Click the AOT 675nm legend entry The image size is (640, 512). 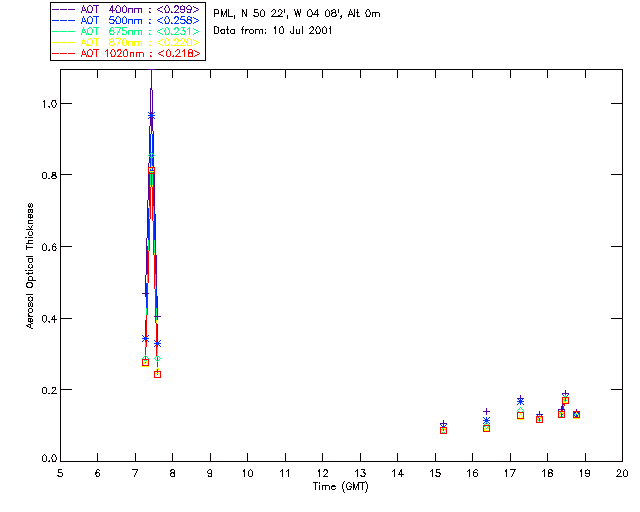point(126,31)
